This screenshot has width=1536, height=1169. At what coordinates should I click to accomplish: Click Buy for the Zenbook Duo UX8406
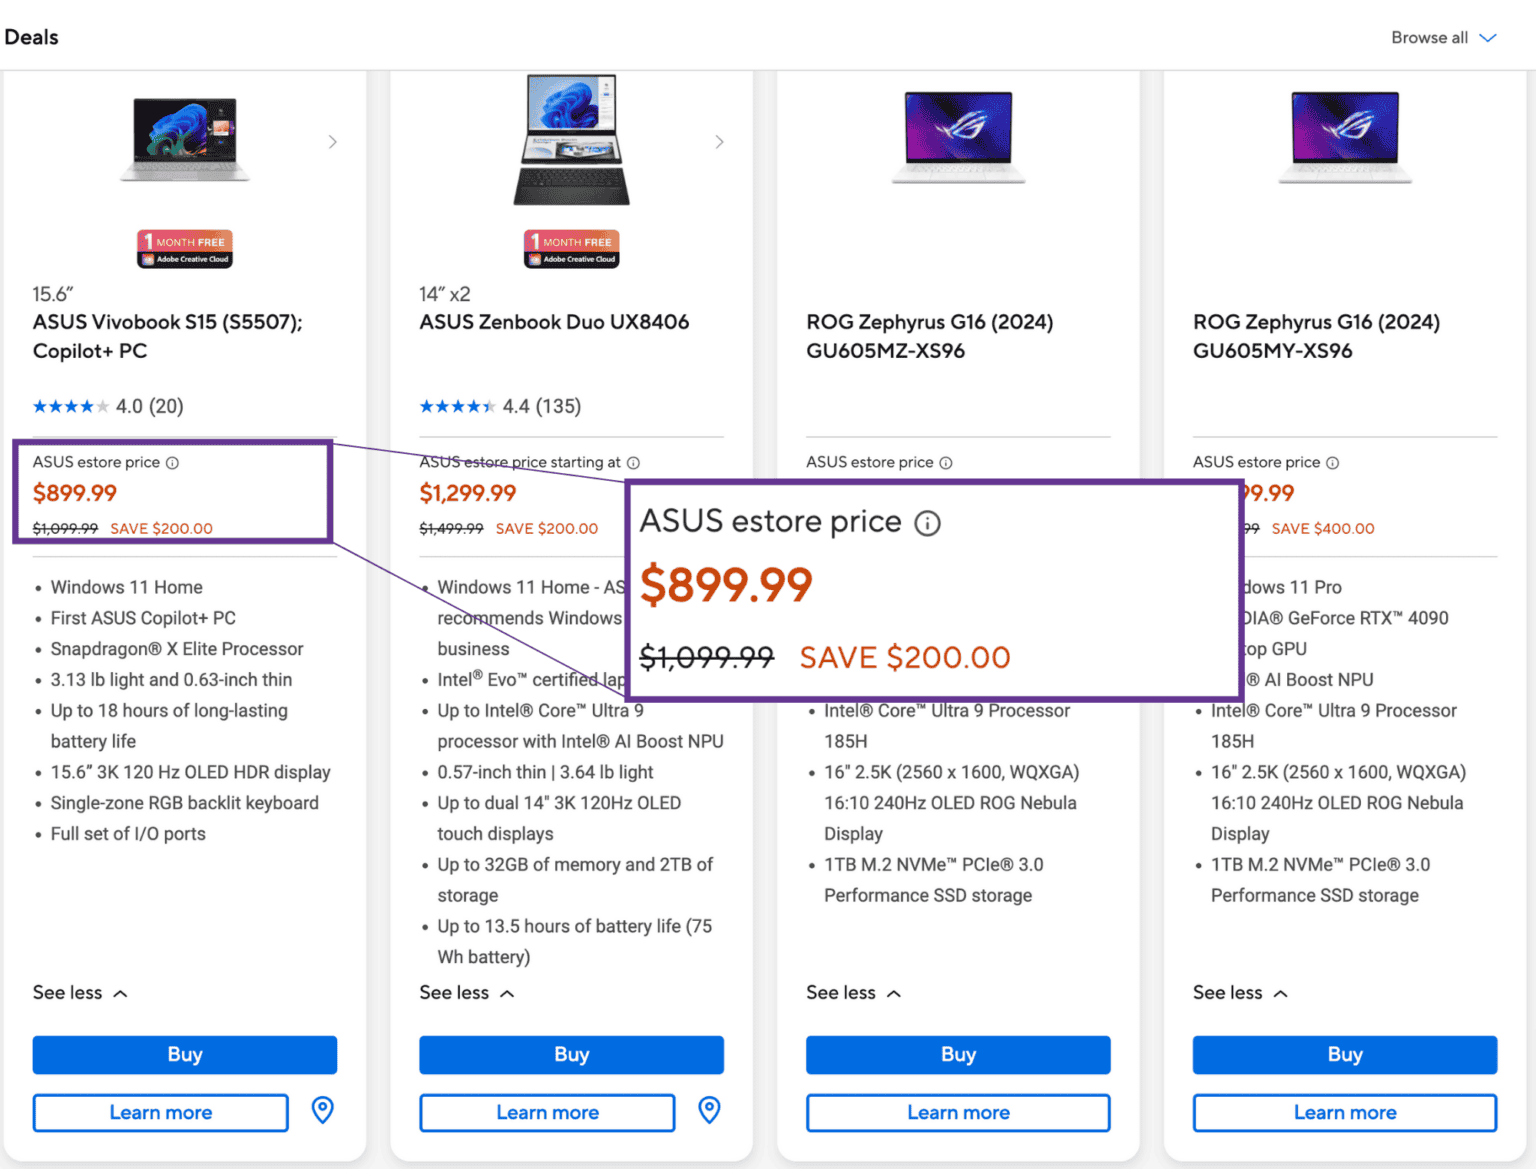click(x=571, y=1054)
